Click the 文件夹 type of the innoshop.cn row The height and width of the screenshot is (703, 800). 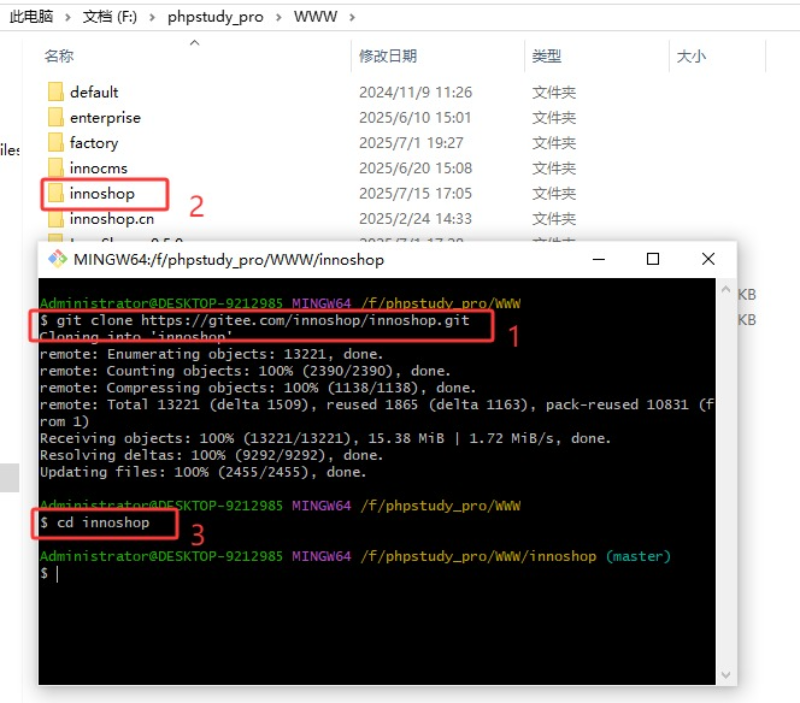(554, 219)
